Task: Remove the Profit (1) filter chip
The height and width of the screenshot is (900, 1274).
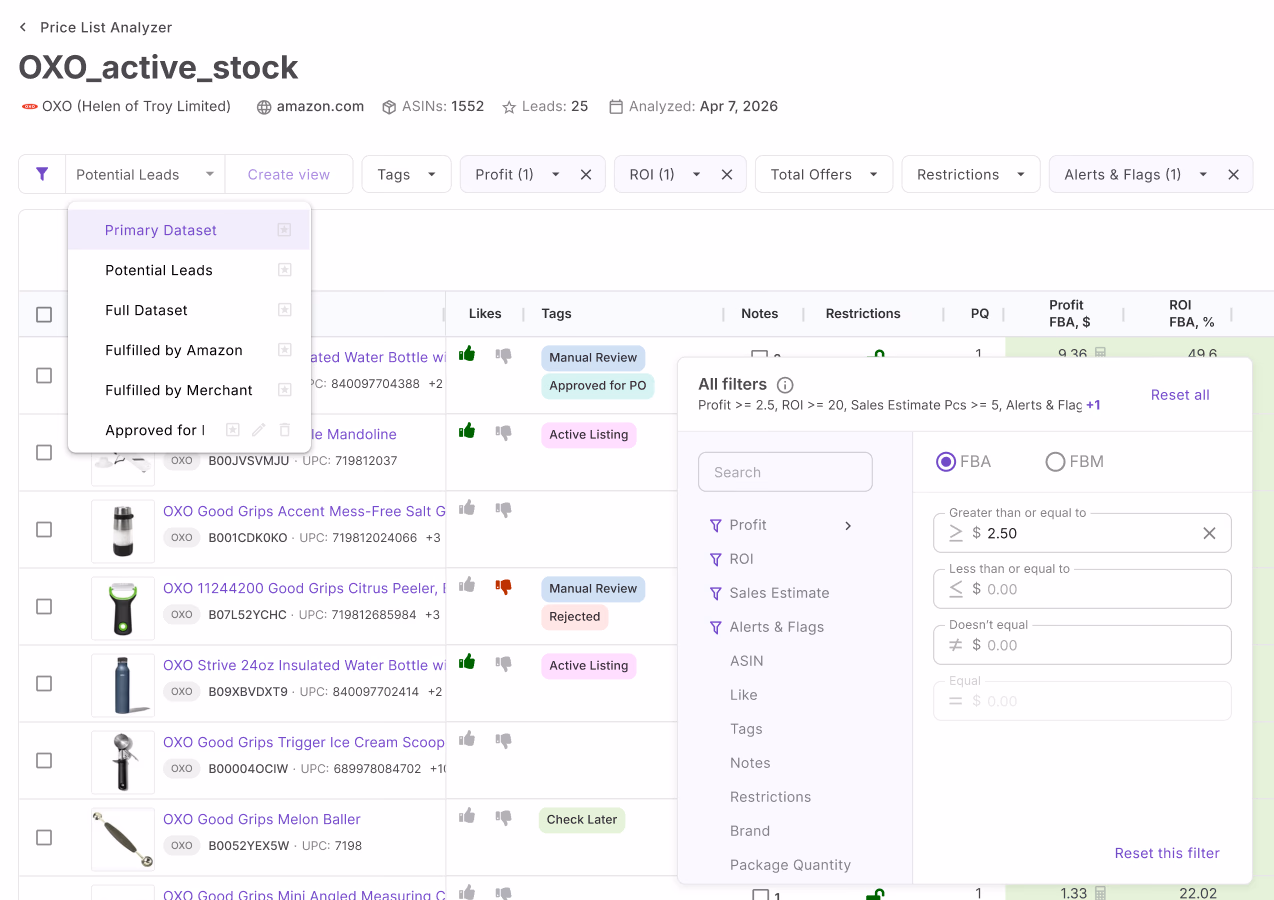Action: point(586,174)
